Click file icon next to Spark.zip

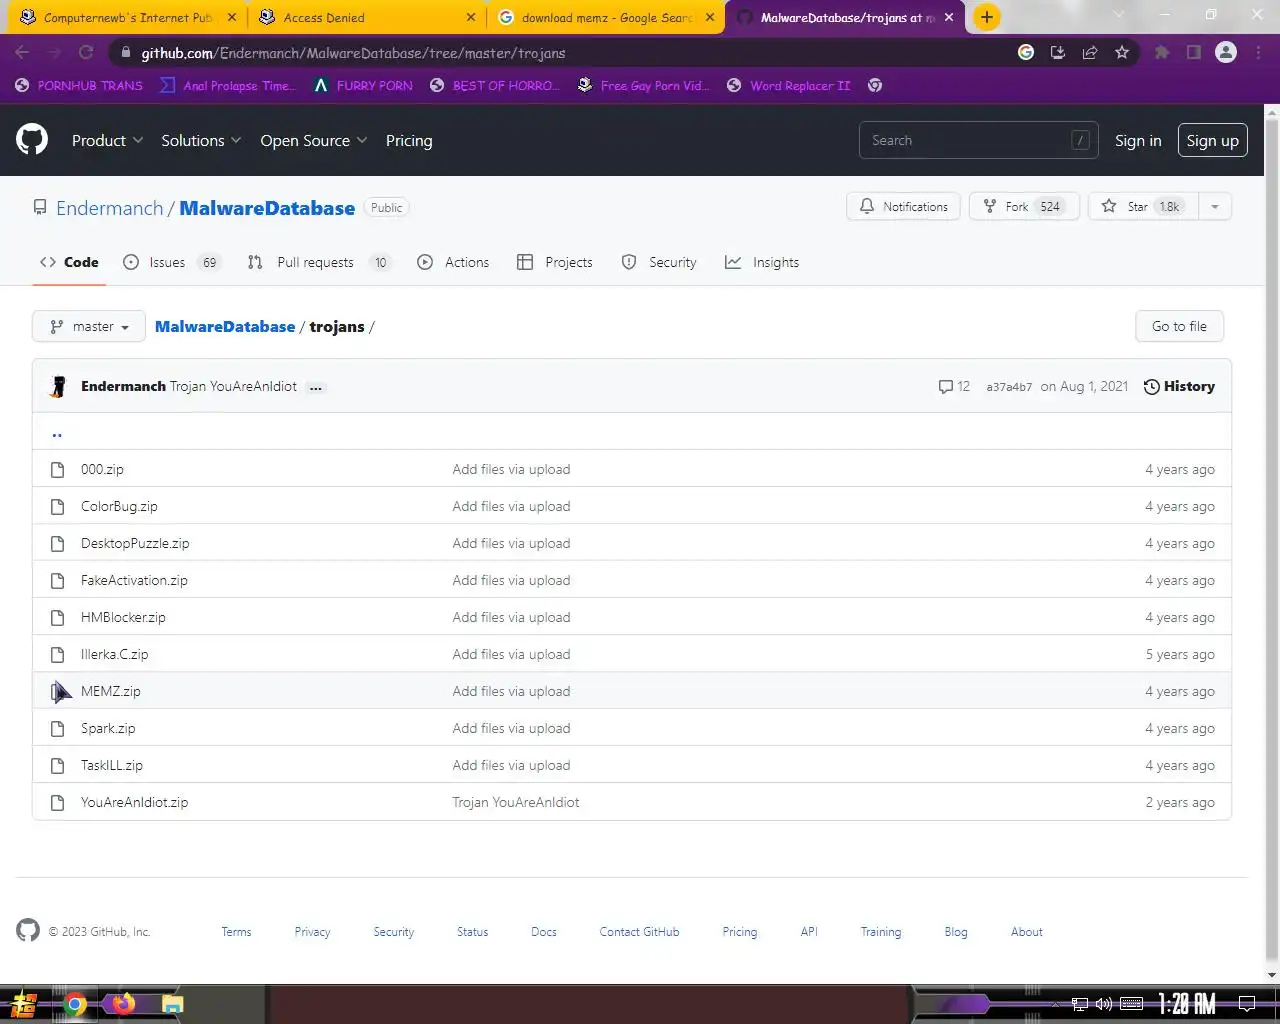[58, 728]
